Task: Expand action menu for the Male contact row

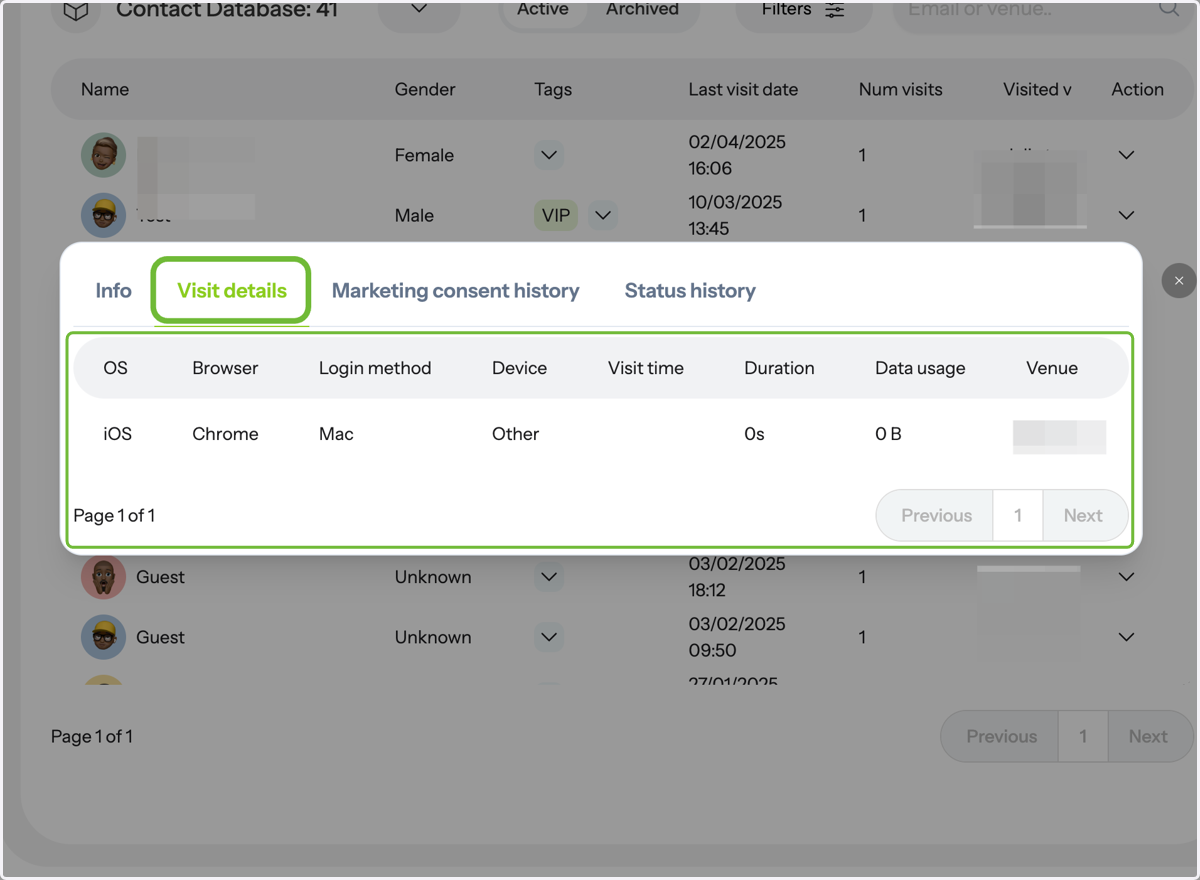Action: click(1126, 215)
